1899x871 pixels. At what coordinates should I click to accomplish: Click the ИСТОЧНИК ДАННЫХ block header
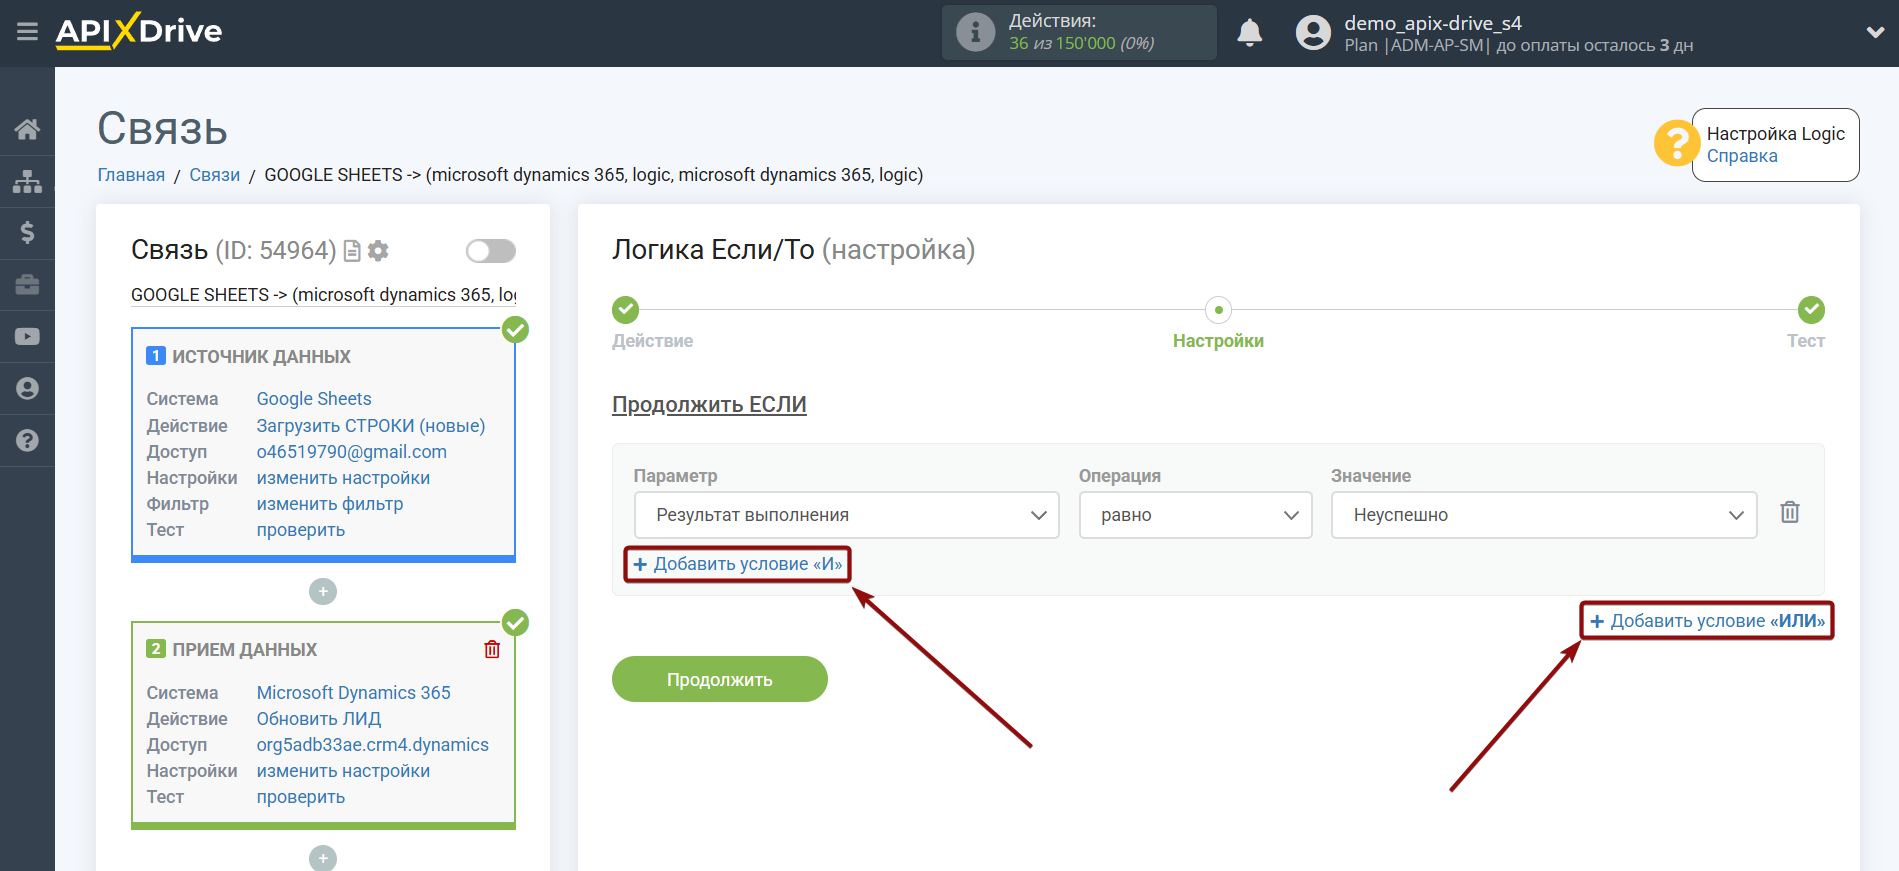(261, 357)
